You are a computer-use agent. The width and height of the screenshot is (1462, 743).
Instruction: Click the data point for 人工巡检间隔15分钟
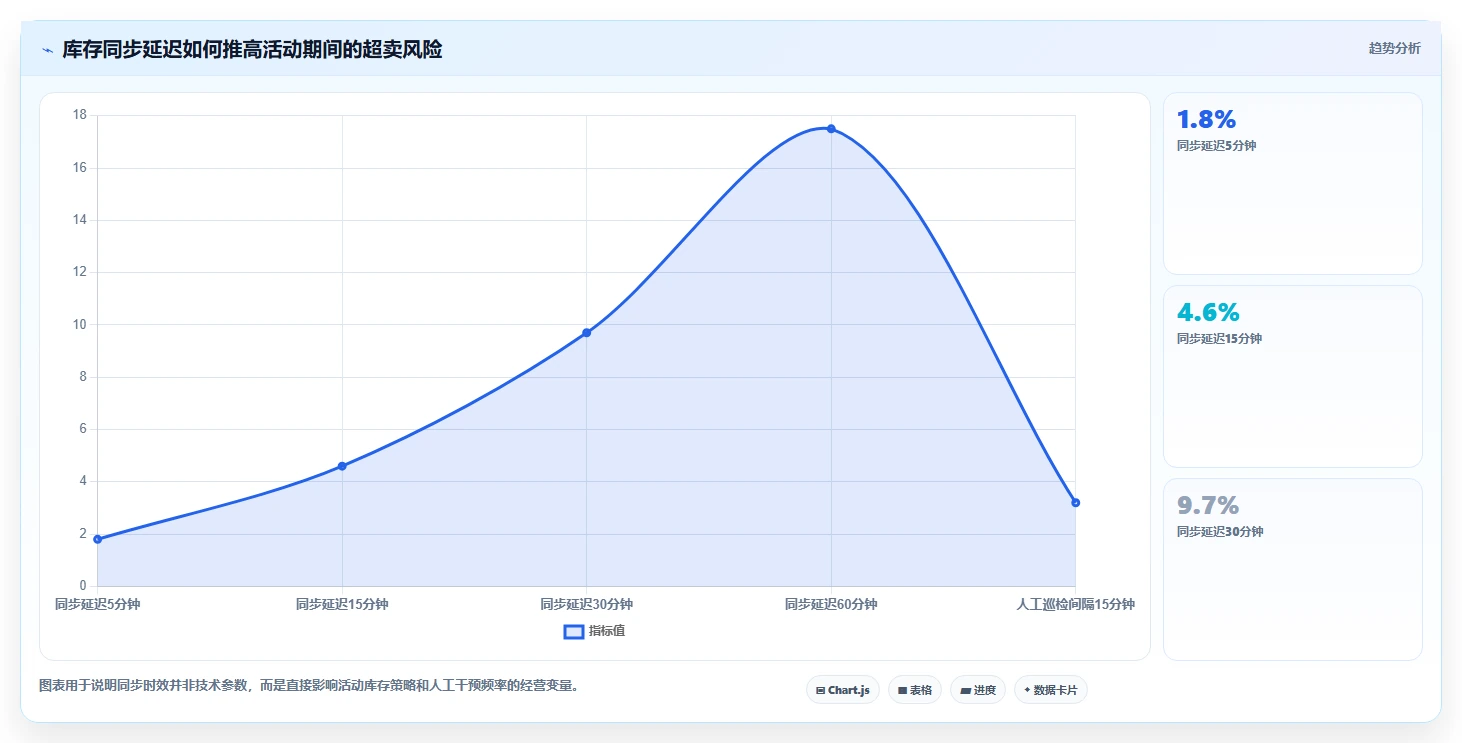click(x=1075, y=503)
